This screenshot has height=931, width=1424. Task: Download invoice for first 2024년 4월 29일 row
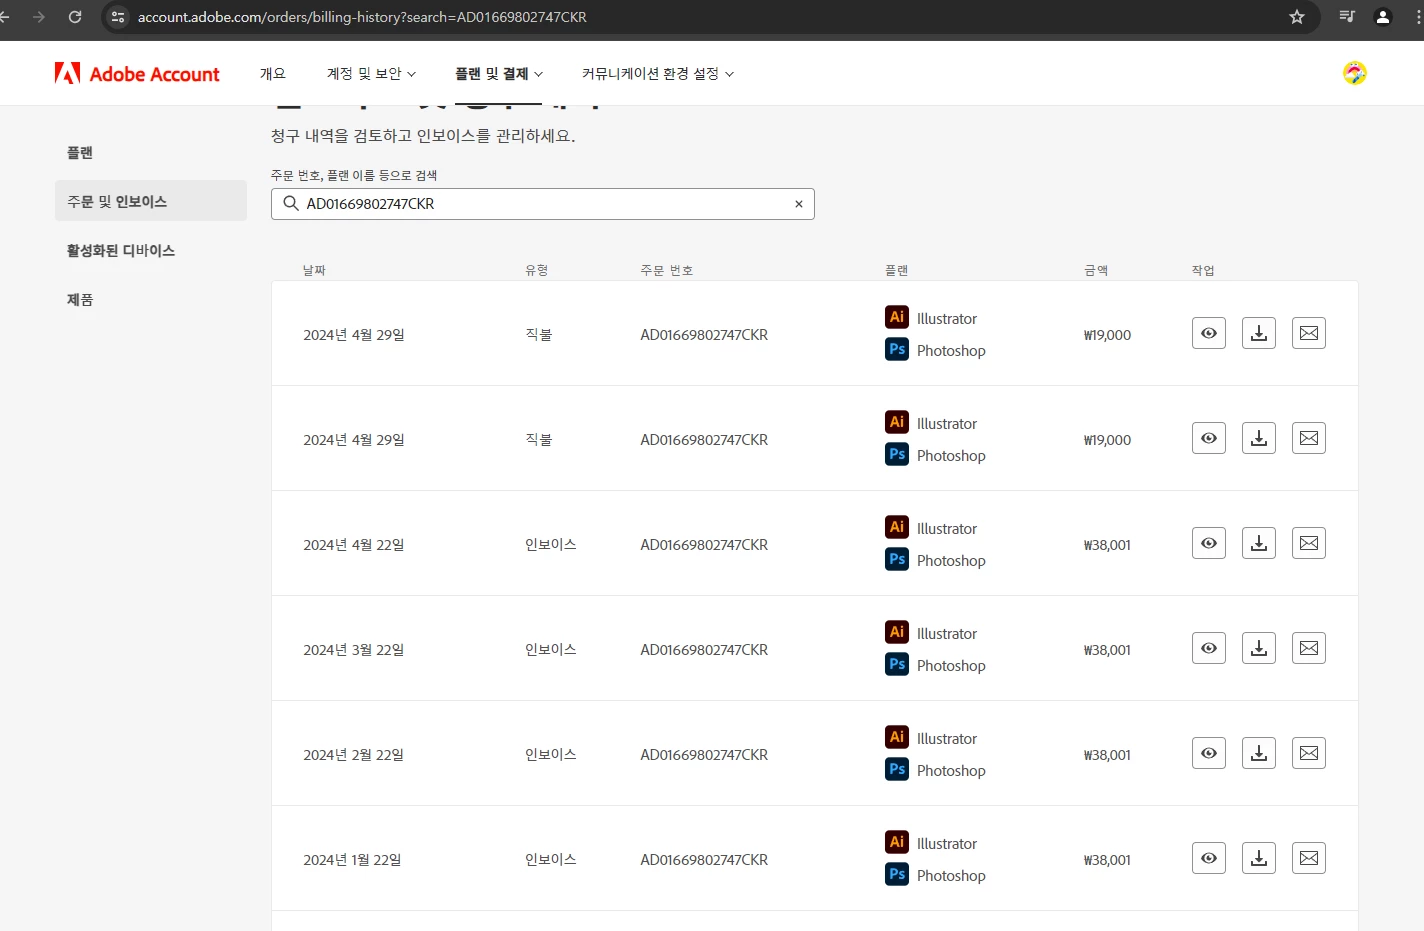tap(1258, 333)
